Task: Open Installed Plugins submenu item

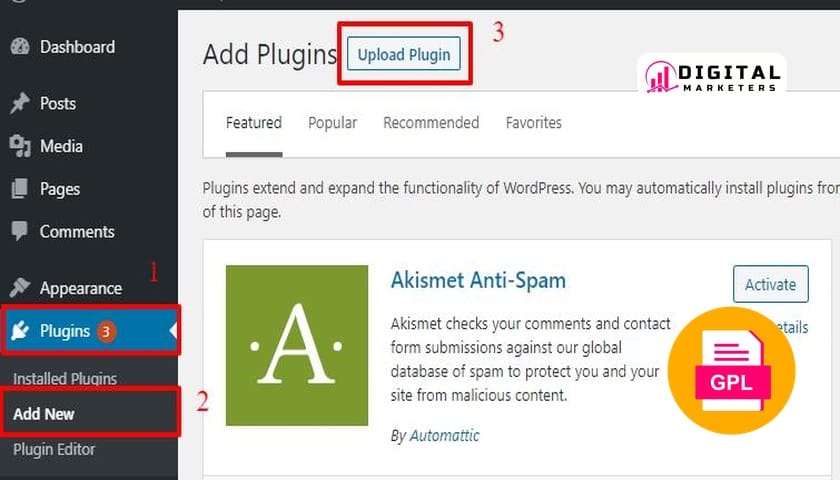Action: point(65,379)
